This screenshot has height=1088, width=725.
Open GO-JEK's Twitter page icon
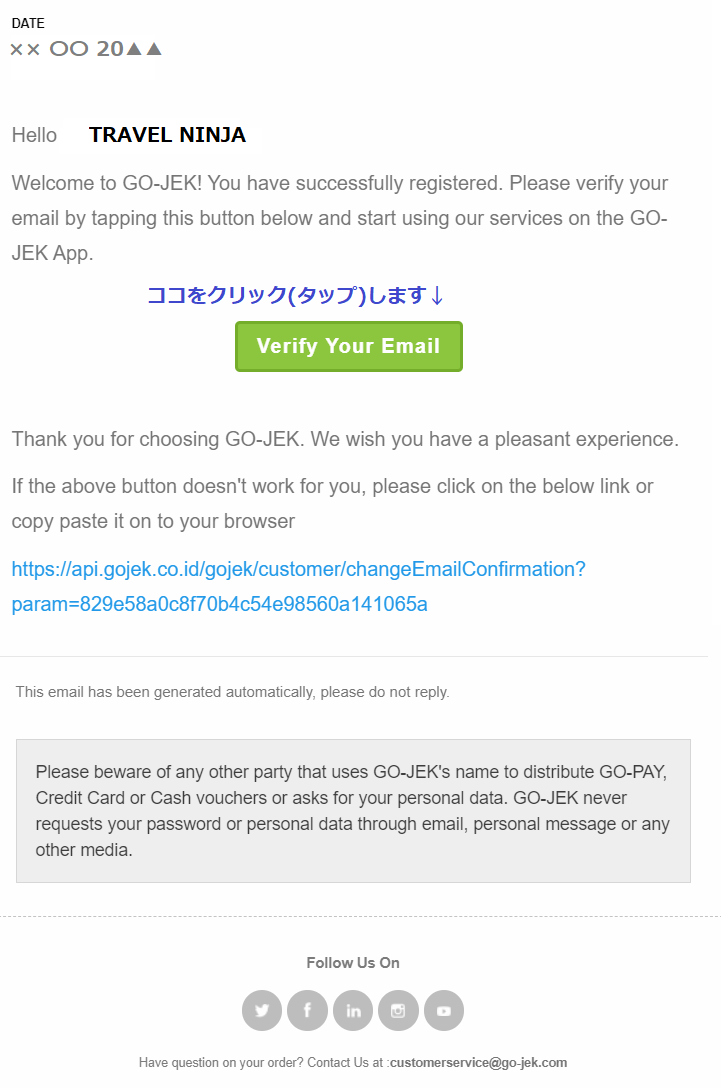point(262,1010)
